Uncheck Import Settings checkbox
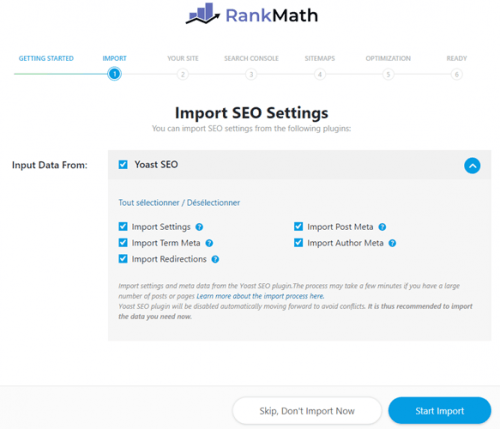This screenshot has height=429, width=500. point(123,227)
